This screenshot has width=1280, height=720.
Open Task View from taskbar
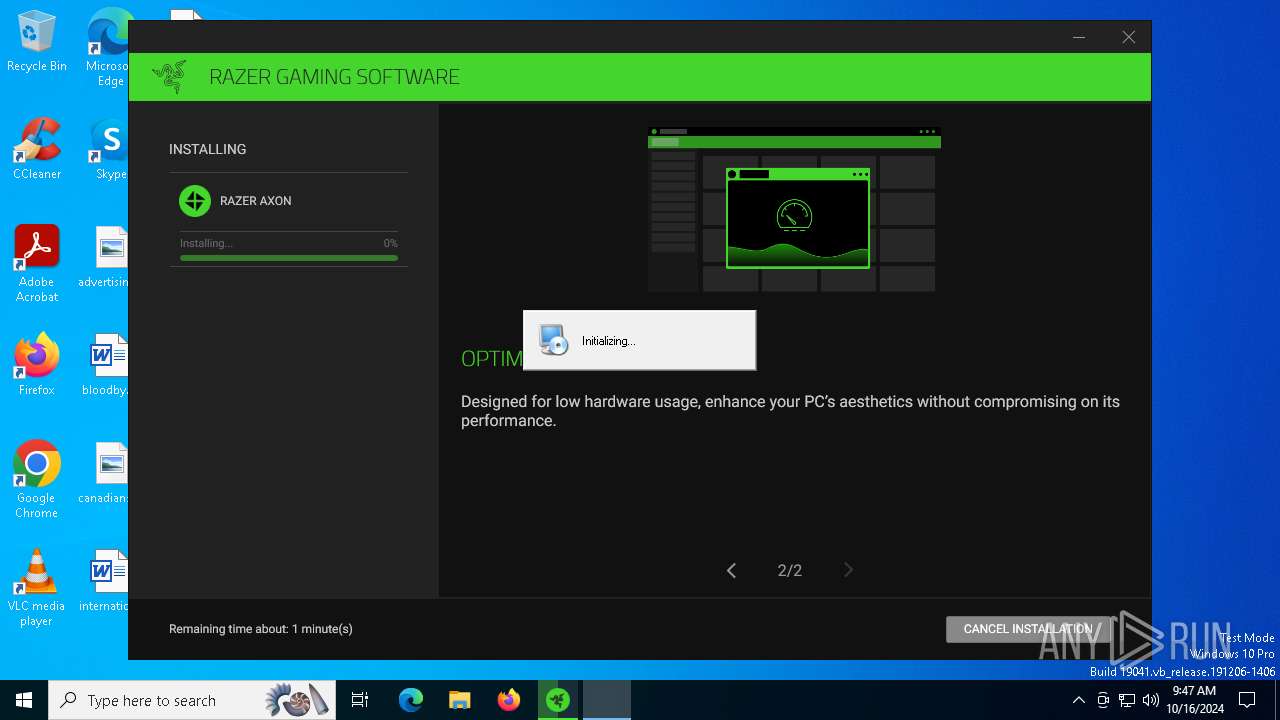[361, 700]
